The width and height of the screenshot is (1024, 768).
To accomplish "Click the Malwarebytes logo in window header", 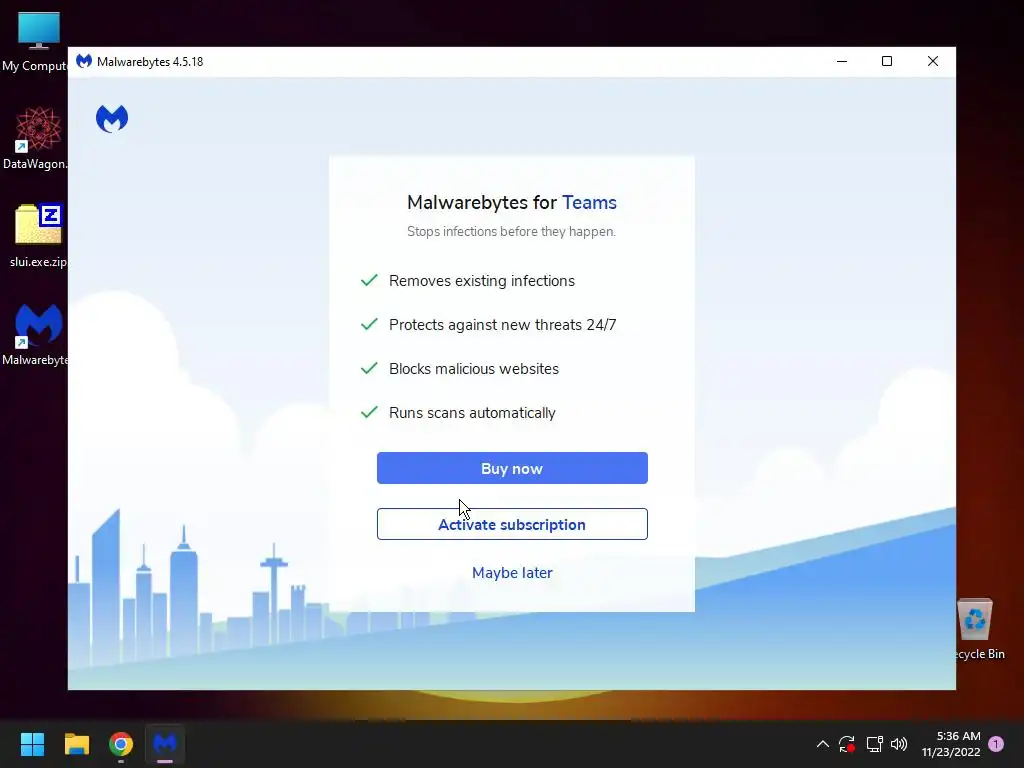I will point(112,119).
